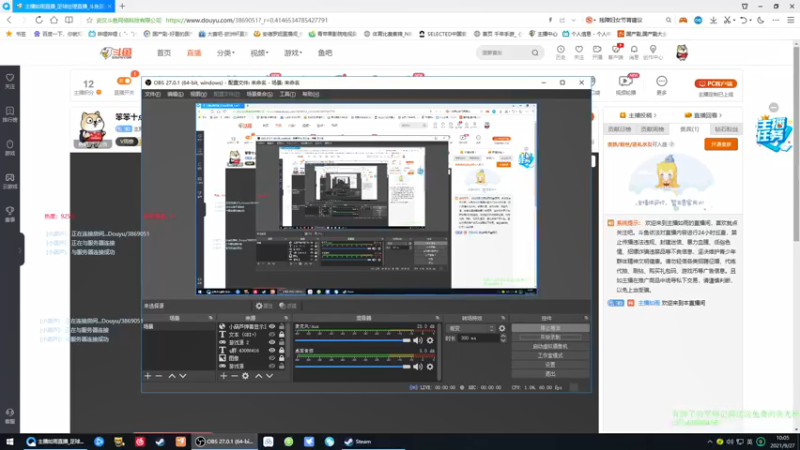The image size is (800, 450).
Task: Open transition properties gear next to 渐变
Action: click(502, 329)
